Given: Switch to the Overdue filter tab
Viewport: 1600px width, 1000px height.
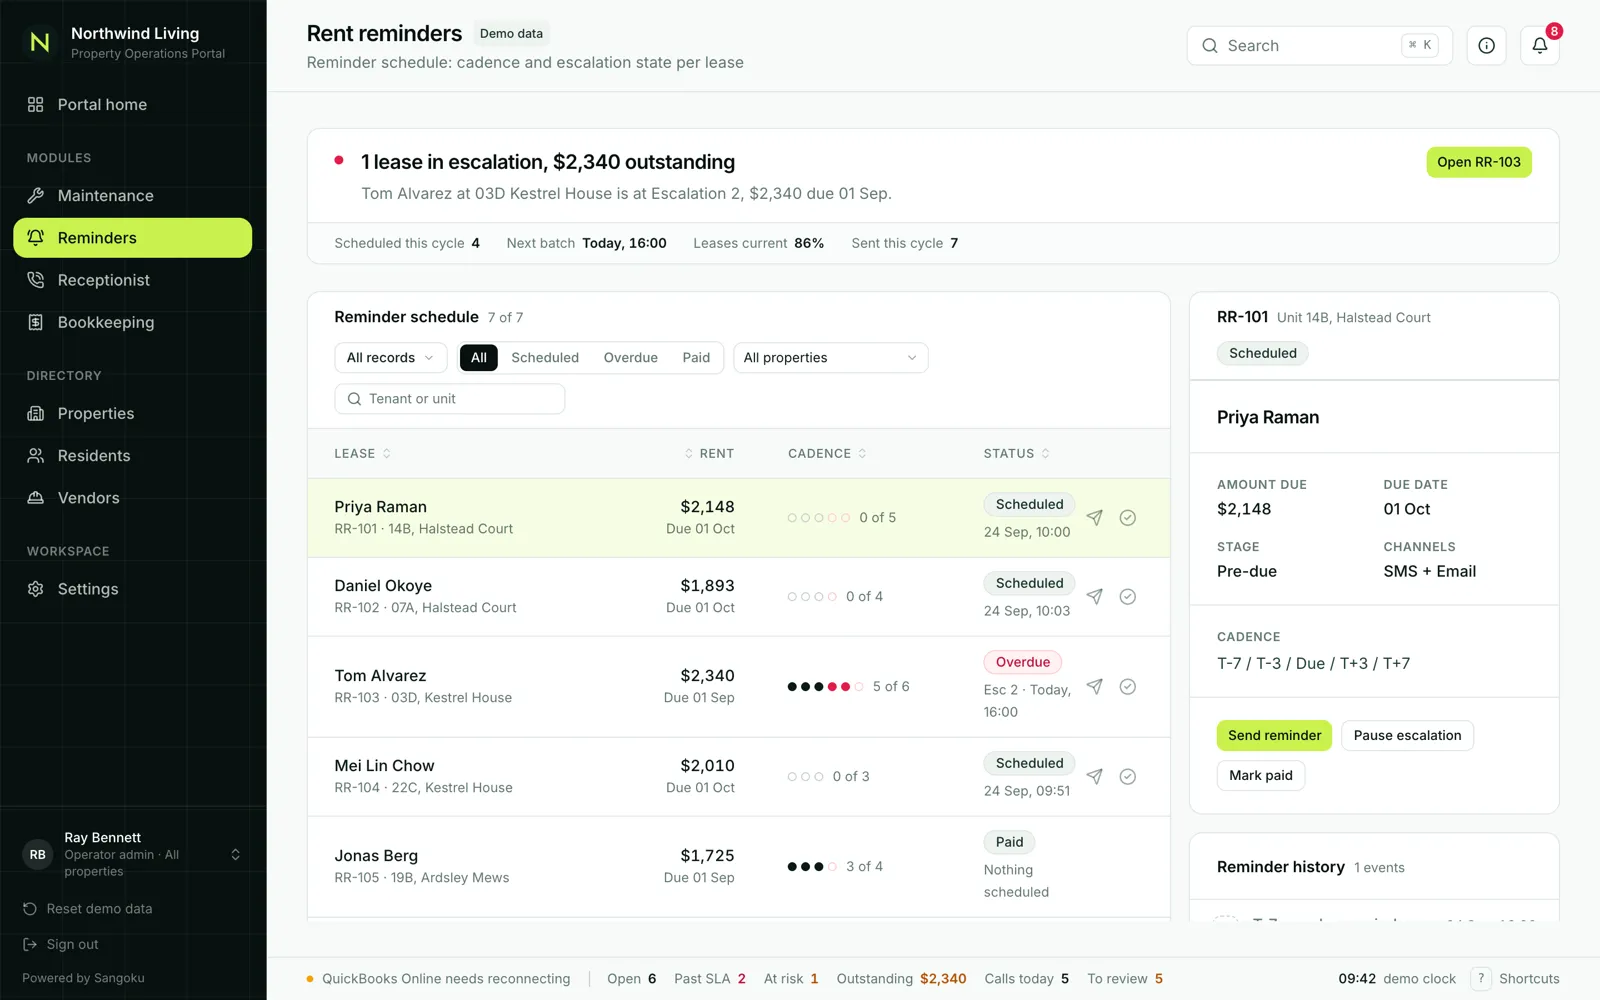Looking at the screenshot, I should tap(631, 358).
